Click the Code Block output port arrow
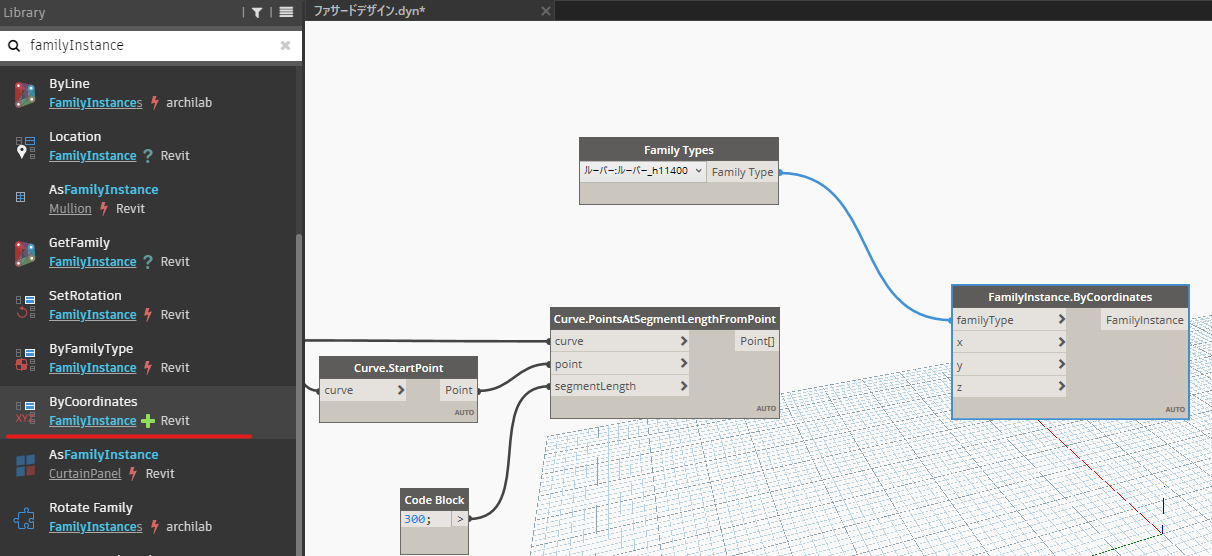Viewport: 1212px width, 556px height. (x=460, y=519)
